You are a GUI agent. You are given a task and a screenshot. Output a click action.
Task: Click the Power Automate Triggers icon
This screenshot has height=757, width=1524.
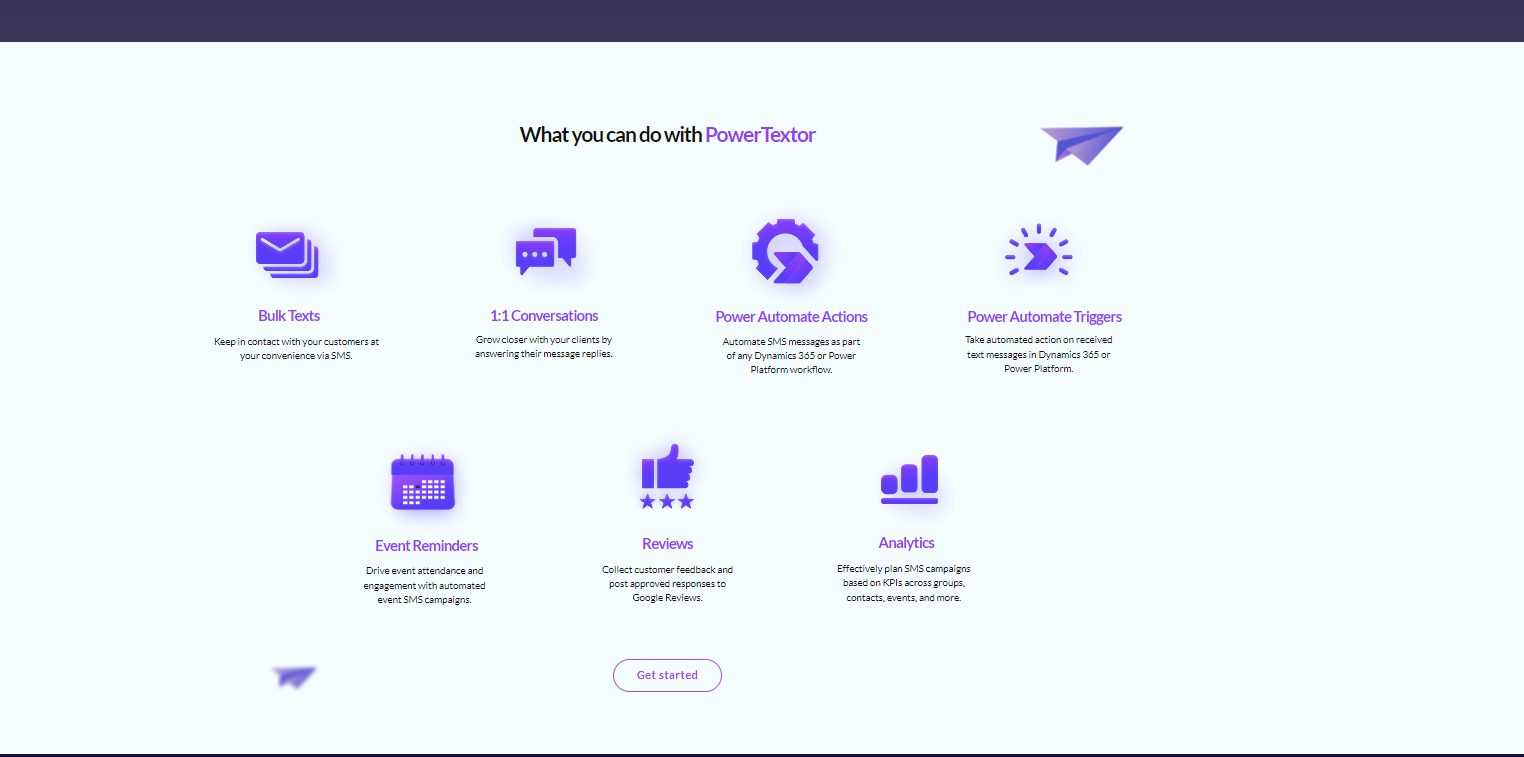click(1038, 250)
